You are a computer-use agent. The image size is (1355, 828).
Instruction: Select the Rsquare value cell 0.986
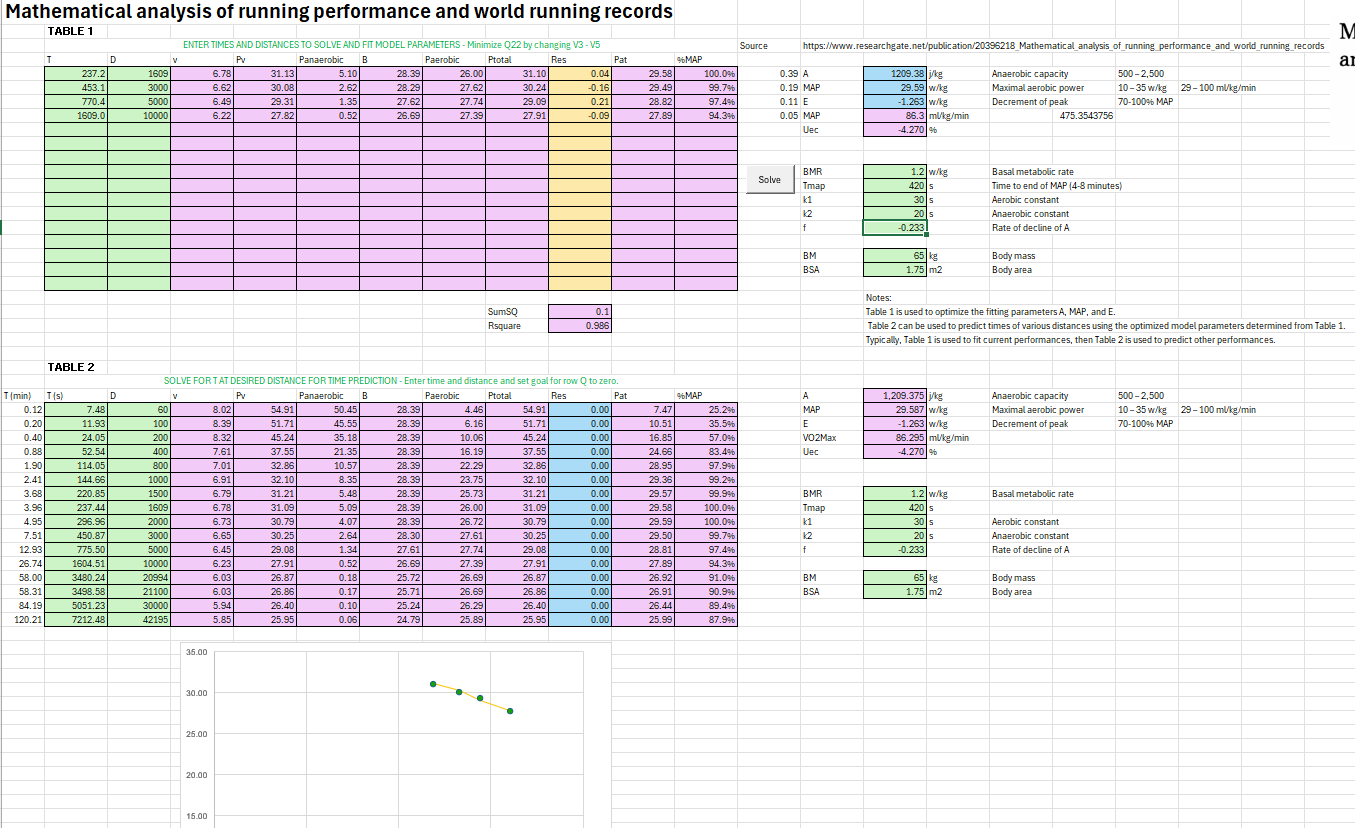coord(580,326)
